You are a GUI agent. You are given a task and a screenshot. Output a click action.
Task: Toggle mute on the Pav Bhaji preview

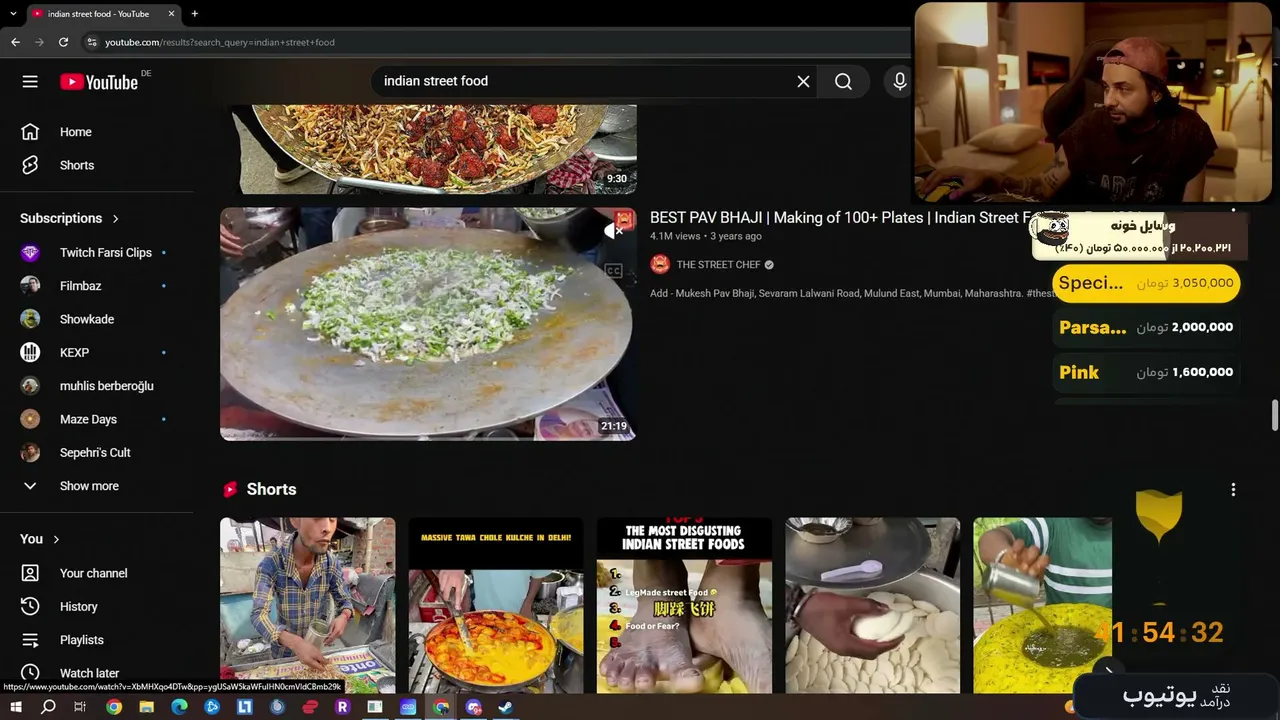(614, 231)
